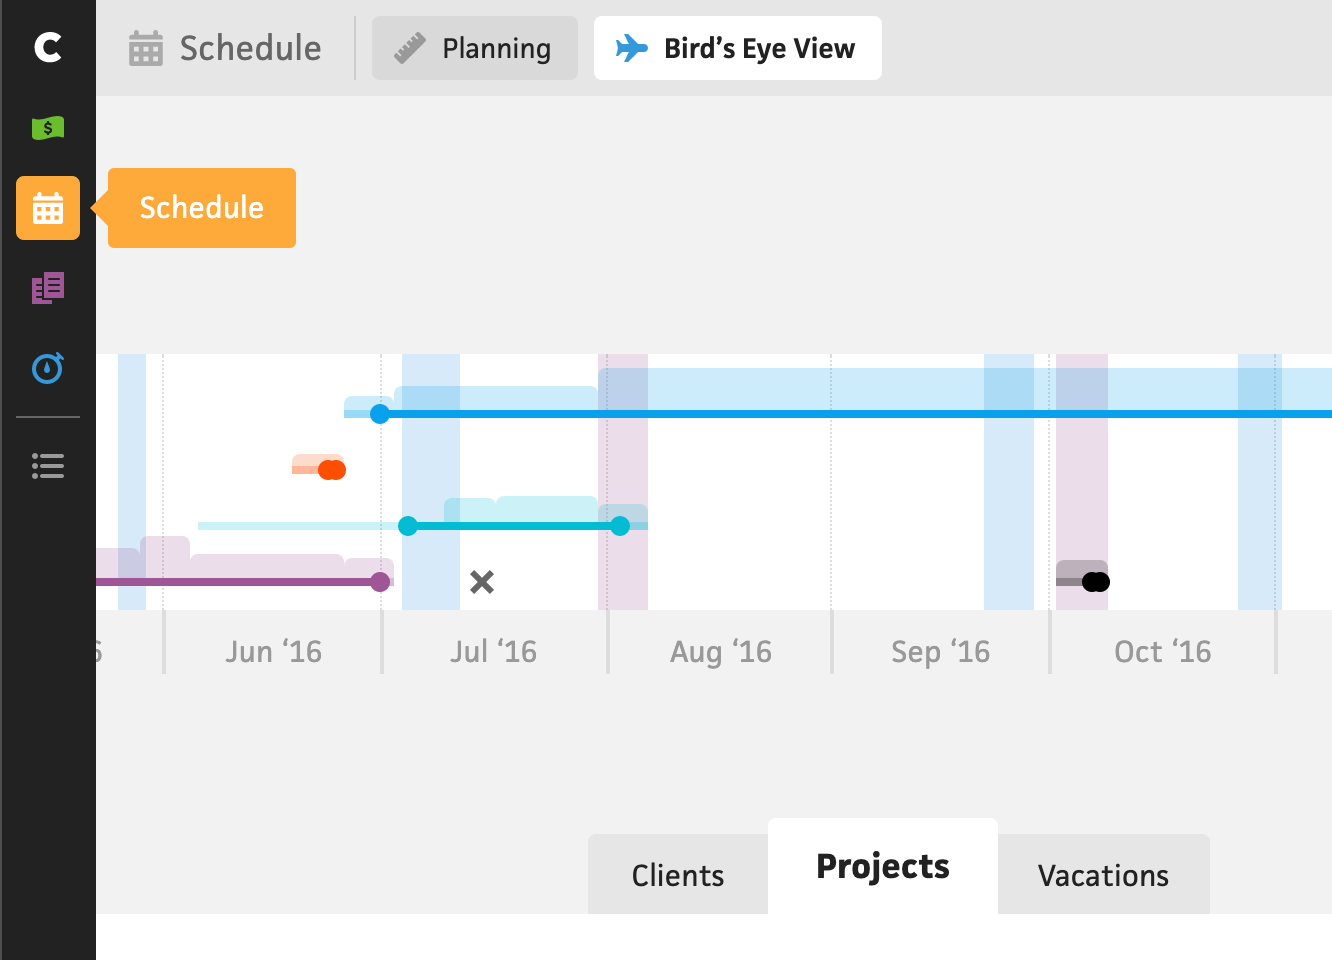Click the C logo in the sidebar

(48, 47)
